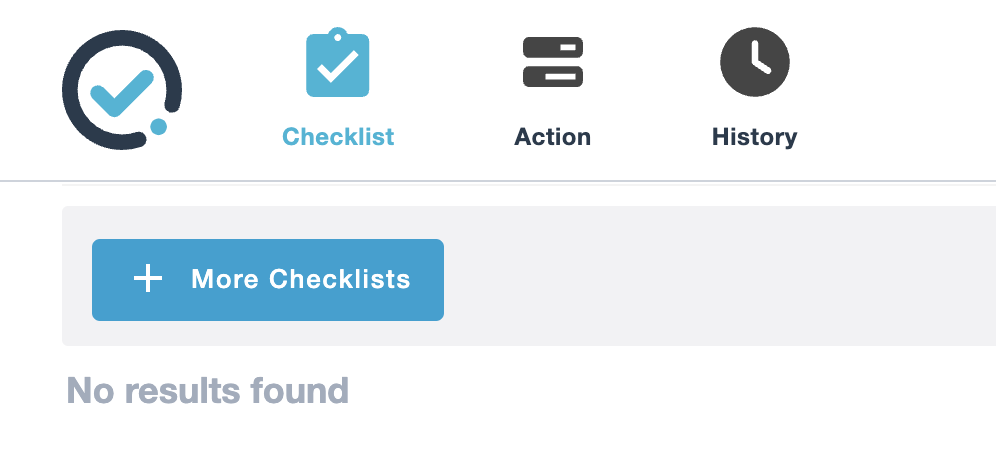The image size is (996, 464).
Task: Click empty gray panel beside More Checklists
Action: pyautogui.click(x=700, y=279)
